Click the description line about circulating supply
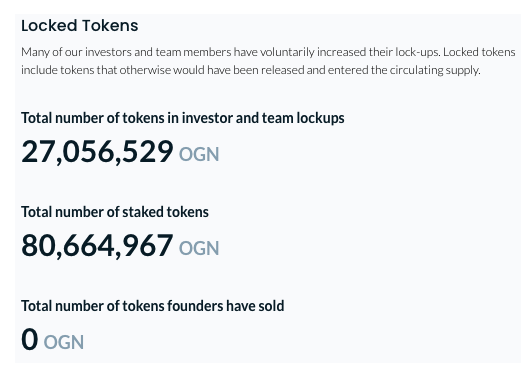 [251, 70]
